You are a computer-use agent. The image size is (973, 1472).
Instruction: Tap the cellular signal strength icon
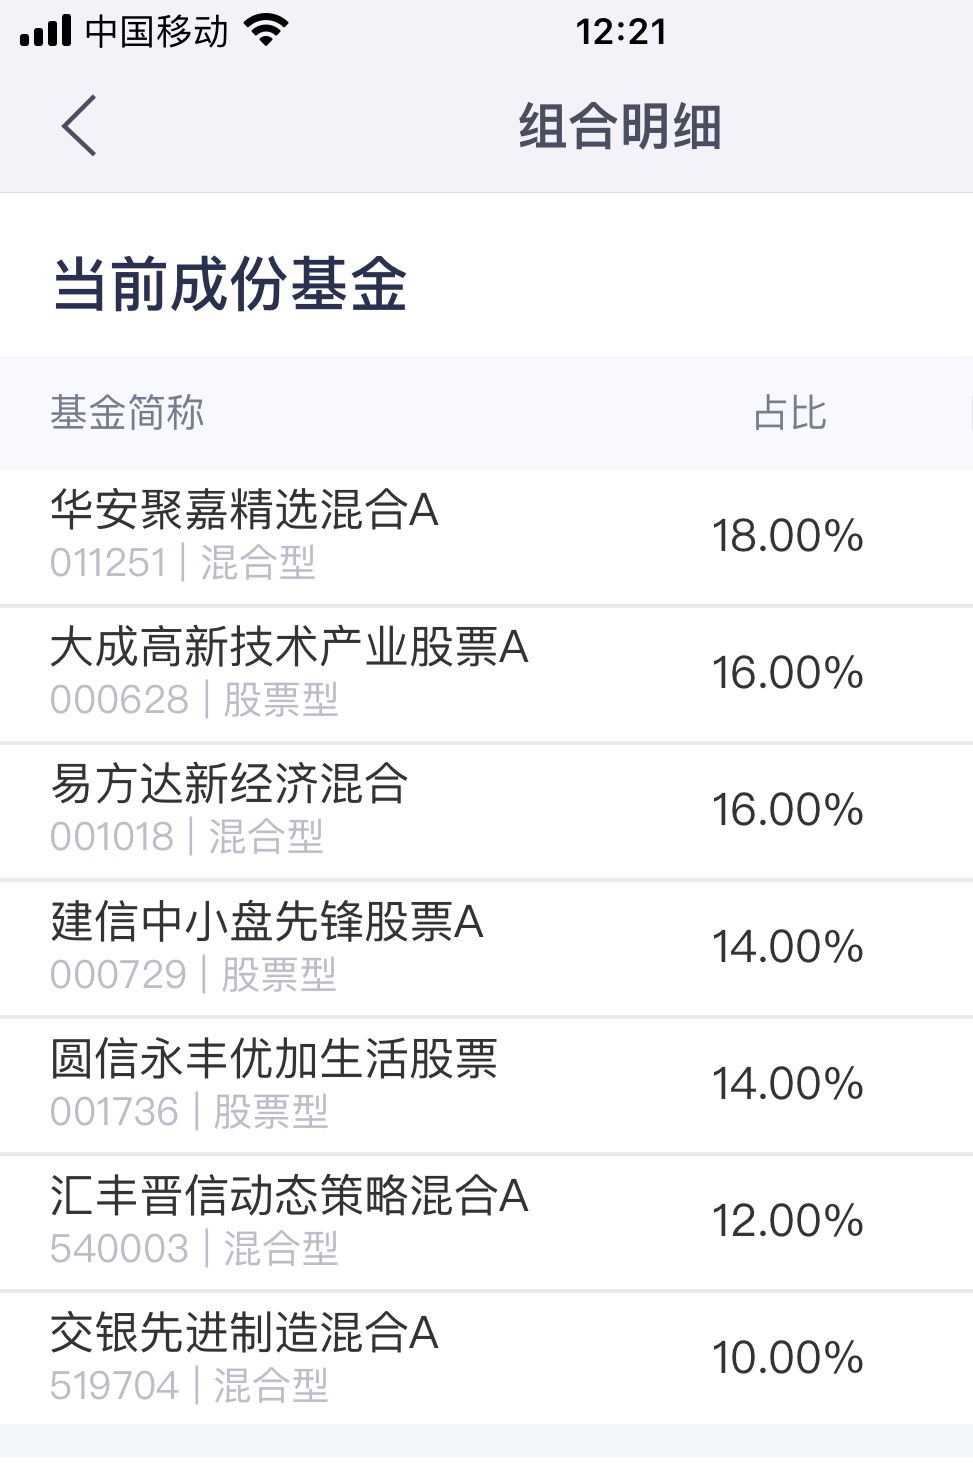point(45,32)
